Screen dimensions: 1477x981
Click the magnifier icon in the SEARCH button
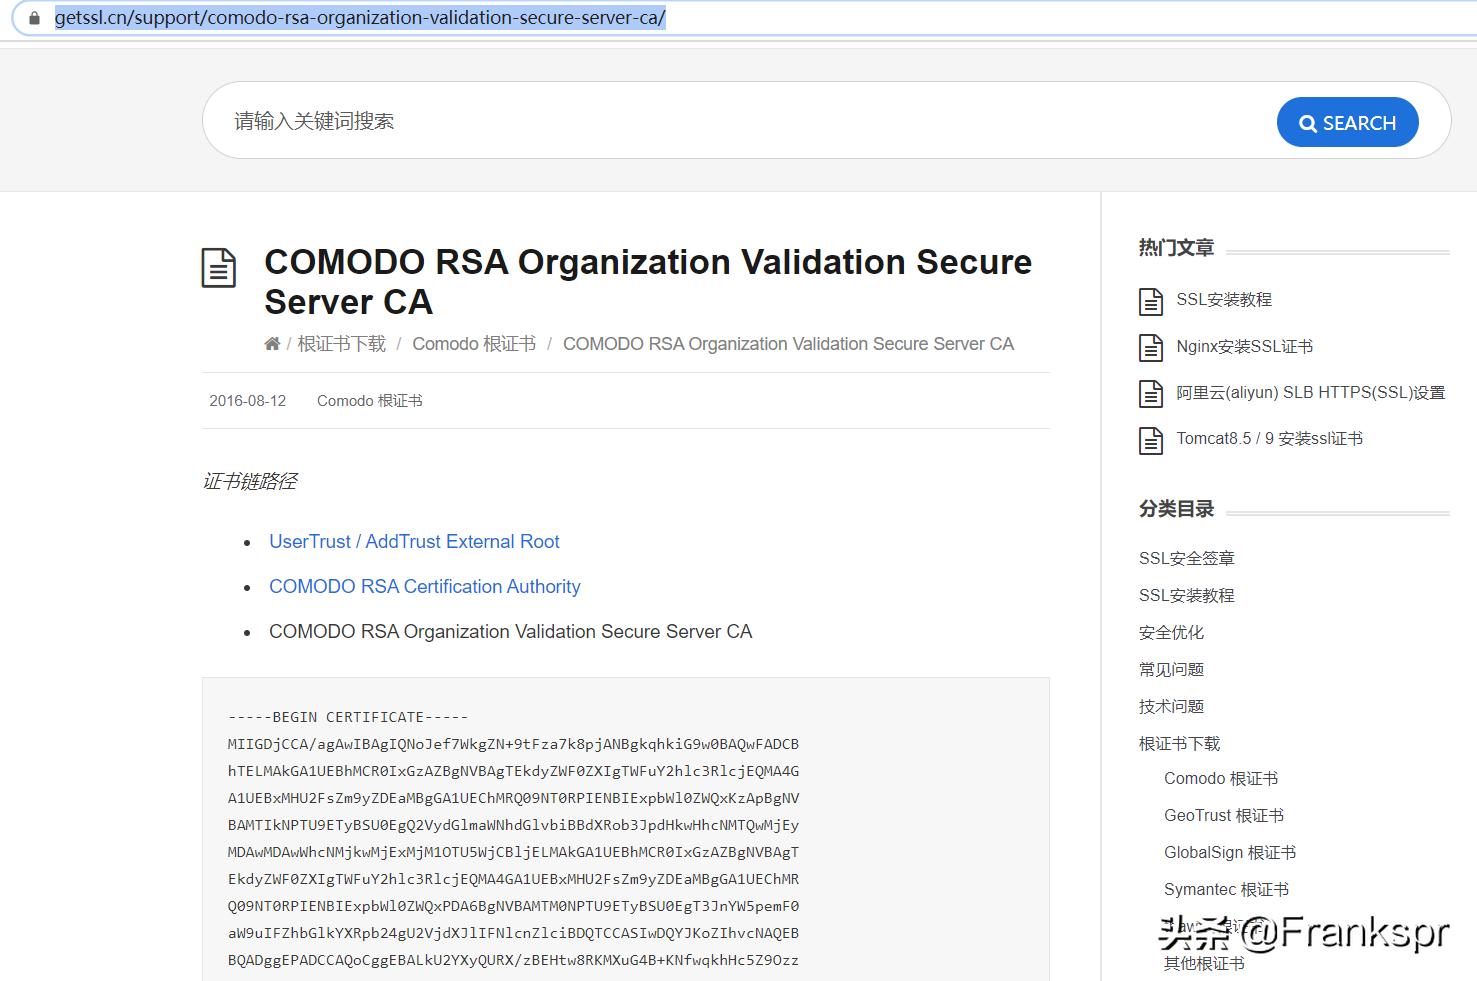click(x=1308, y=122)
